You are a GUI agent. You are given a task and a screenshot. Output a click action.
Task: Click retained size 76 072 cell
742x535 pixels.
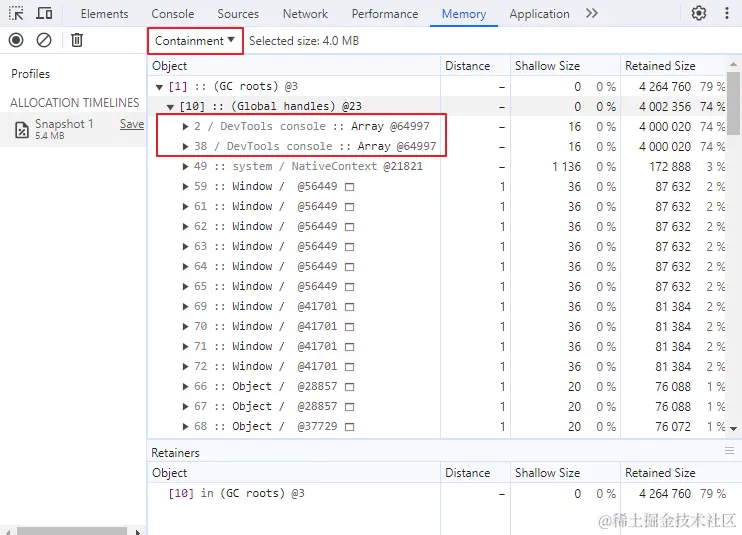click(673, 427)
